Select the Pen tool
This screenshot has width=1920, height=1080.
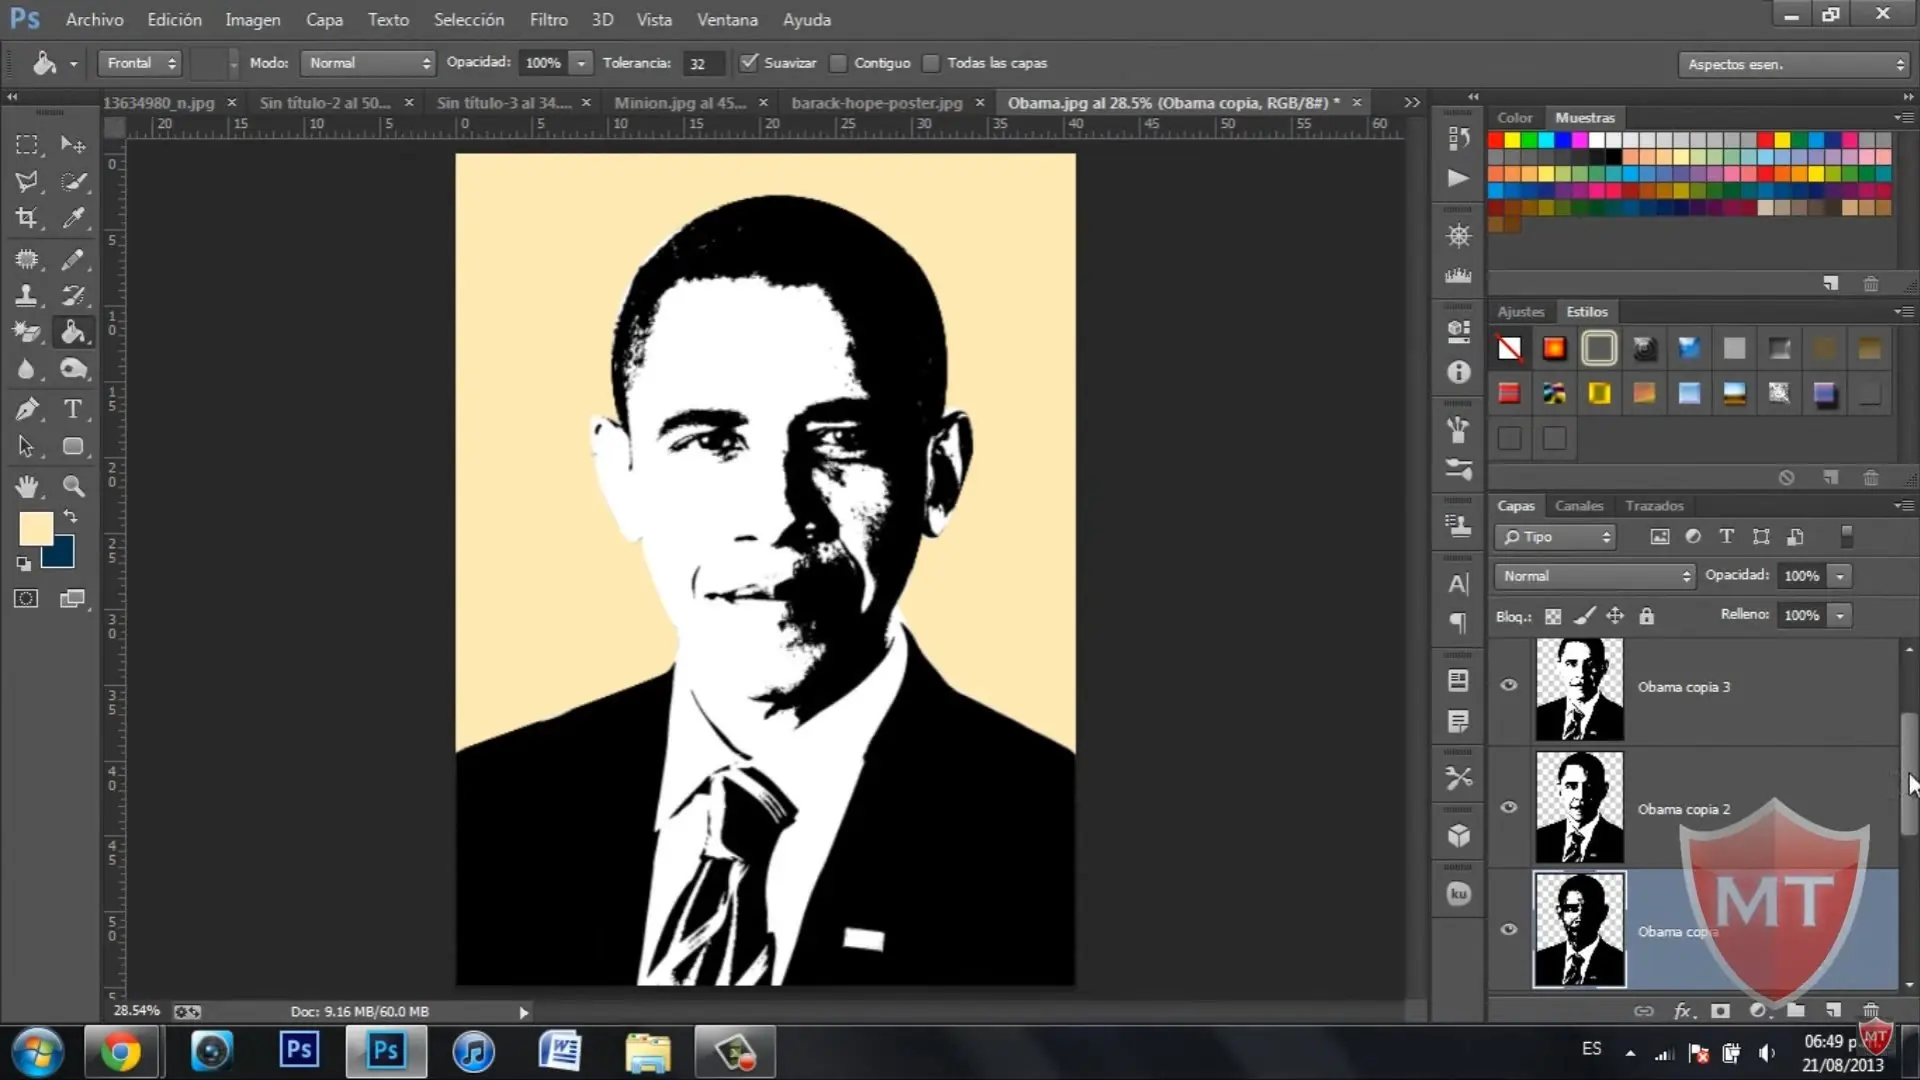tap(27, 409)
